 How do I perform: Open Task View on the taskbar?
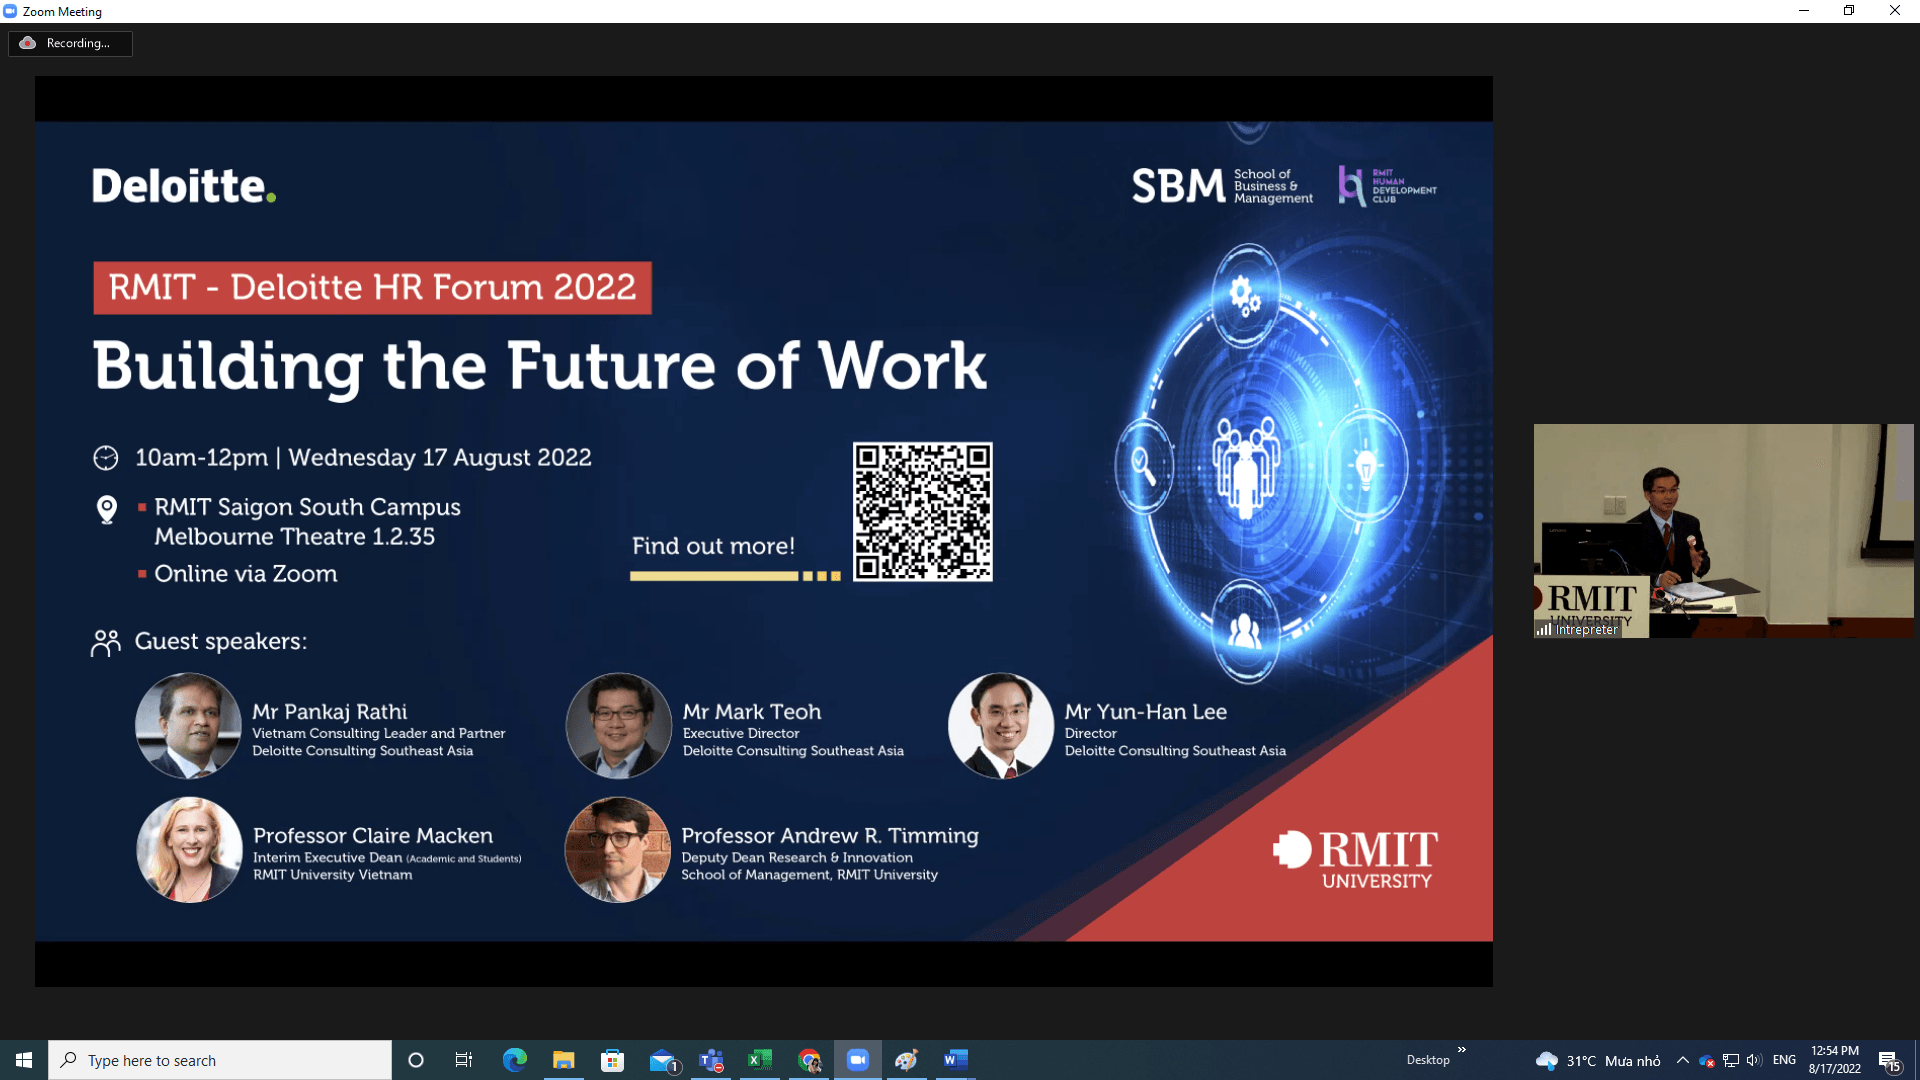point(464,1060)
